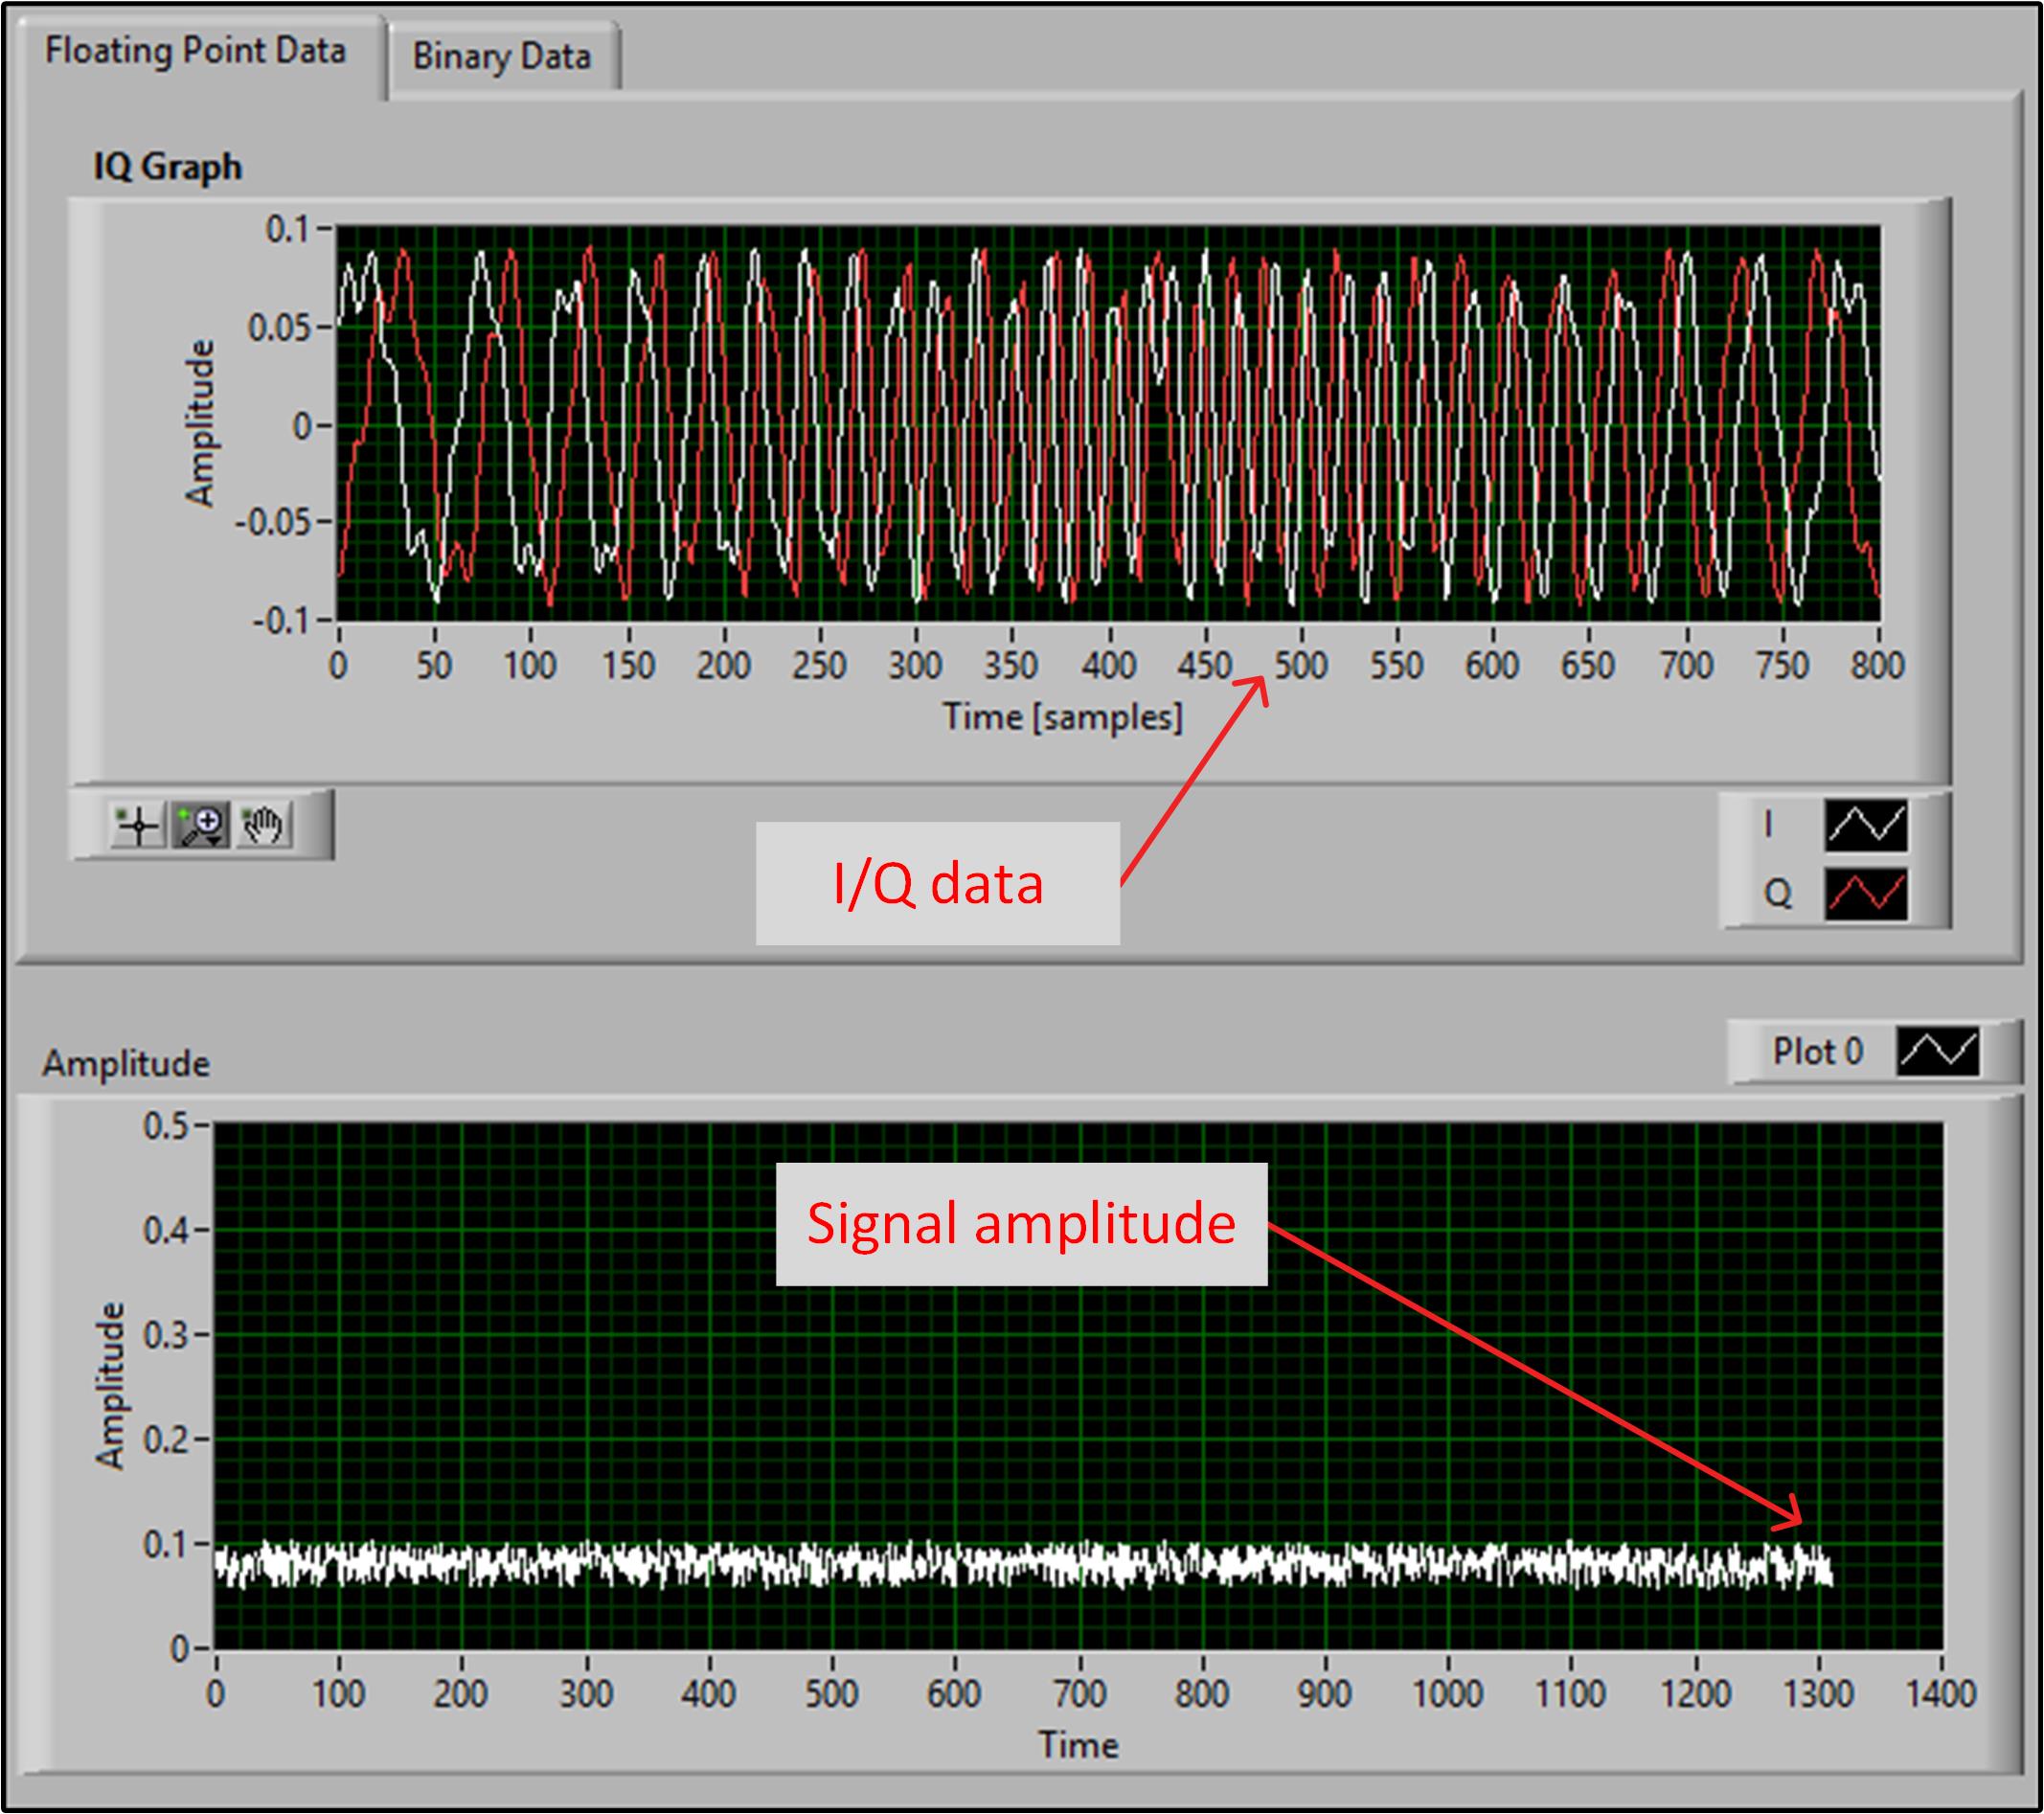
Task: Click the I/Q data annotation box
Action: [938, 884]
